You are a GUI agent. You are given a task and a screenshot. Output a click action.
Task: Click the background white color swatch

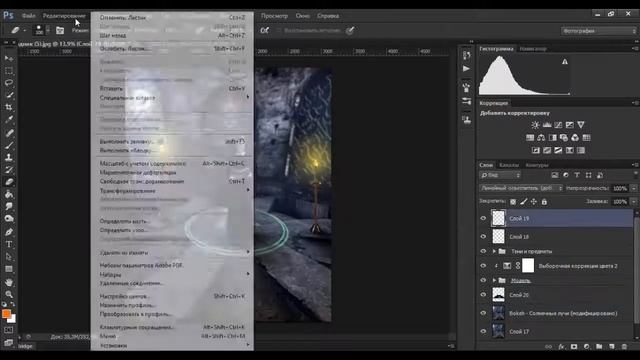pos(13,318)
